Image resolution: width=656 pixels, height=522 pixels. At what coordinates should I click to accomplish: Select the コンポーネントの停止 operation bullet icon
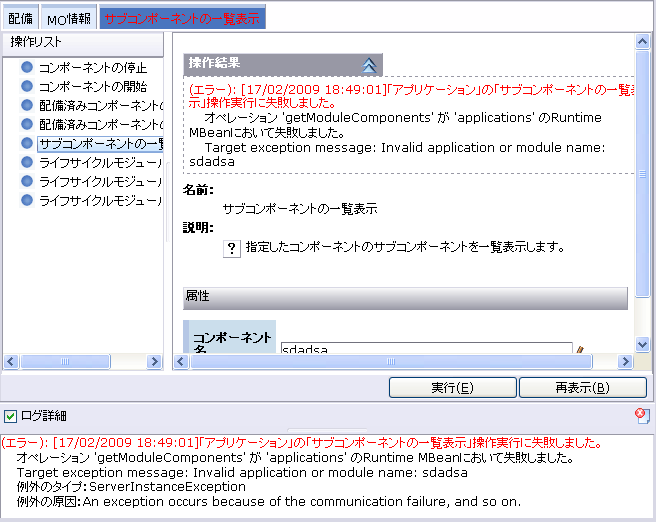coord(27,68)
